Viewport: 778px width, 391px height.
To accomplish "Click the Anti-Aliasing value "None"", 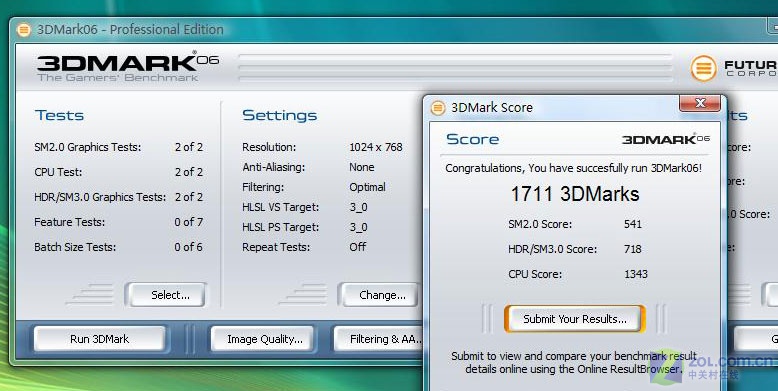I will [362, 167].
